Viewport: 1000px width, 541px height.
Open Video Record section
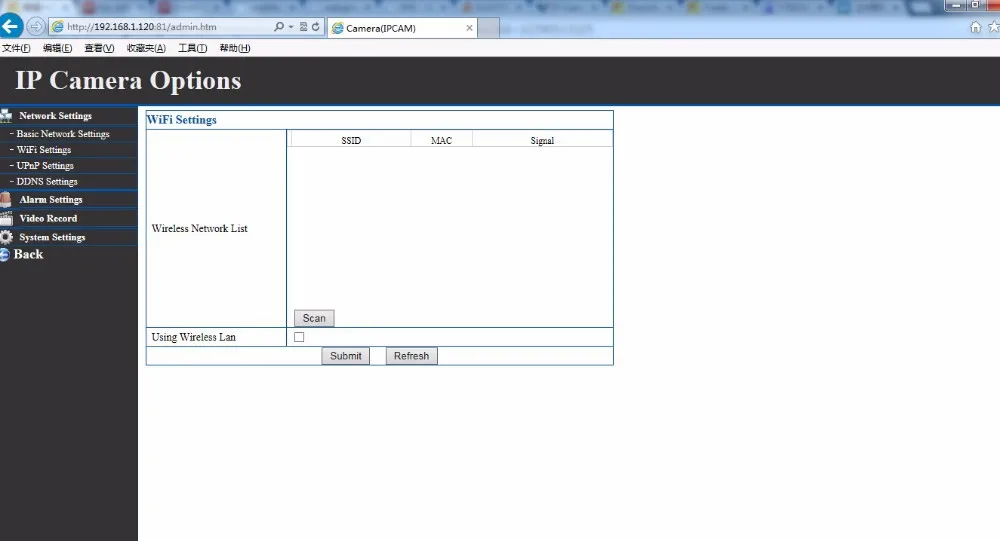48,218
